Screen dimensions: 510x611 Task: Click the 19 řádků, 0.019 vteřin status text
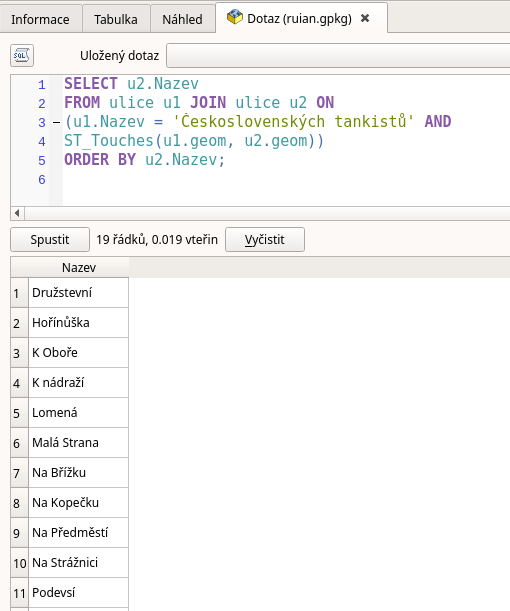(x=157, y=239)
